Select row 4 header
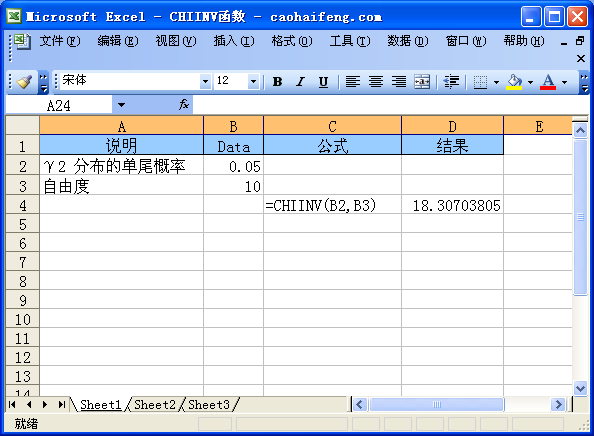The height and width of the screenshot is (436, 594). 23,205
